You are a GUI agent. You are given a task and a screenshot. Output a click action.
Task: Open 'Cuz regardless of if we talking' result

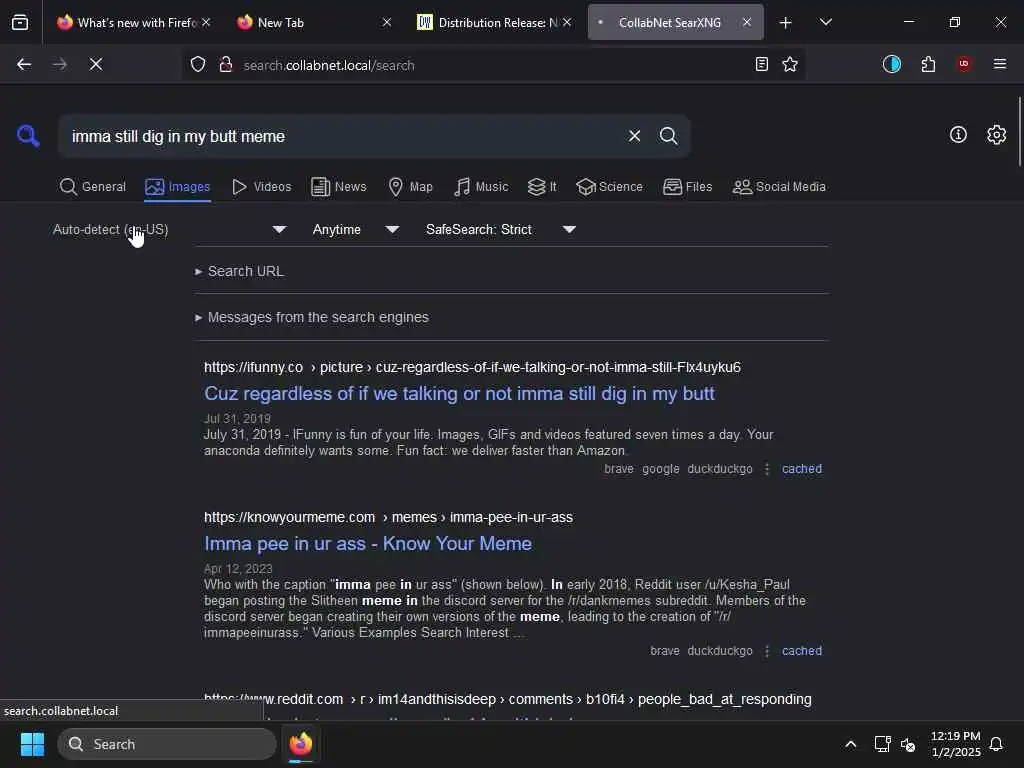coord(459,394)
